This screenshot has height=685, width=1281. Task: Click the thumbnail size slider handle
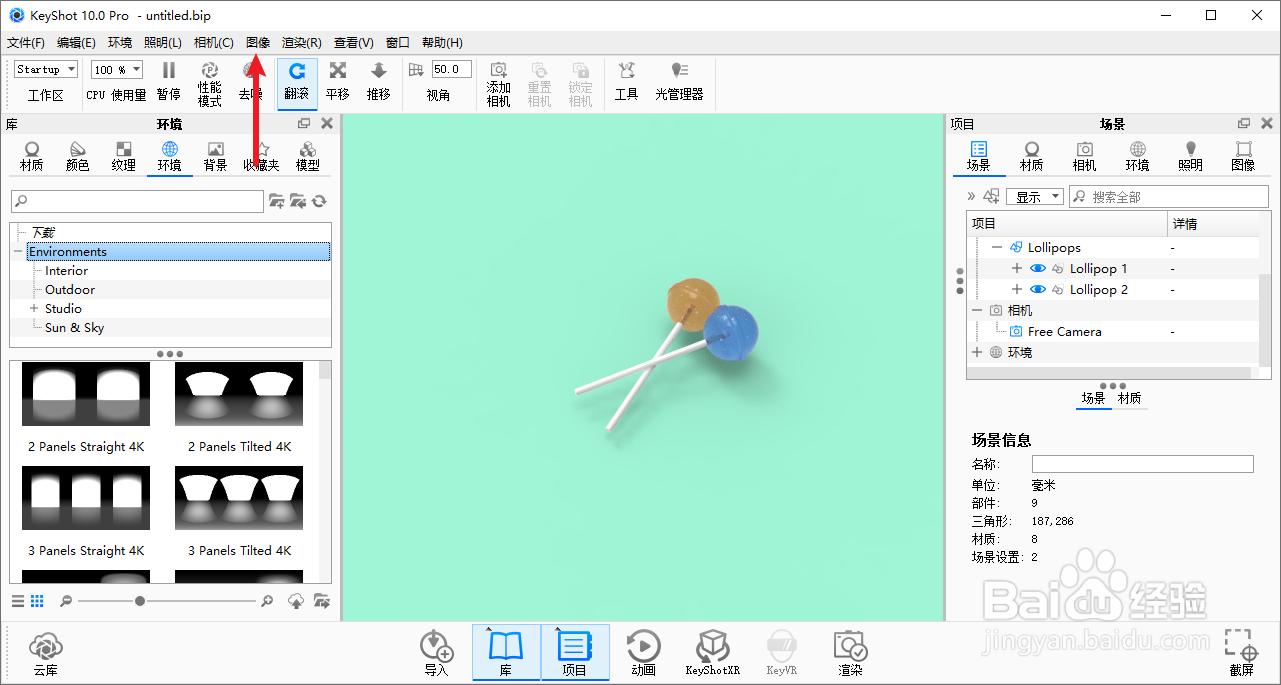(140, 601)
